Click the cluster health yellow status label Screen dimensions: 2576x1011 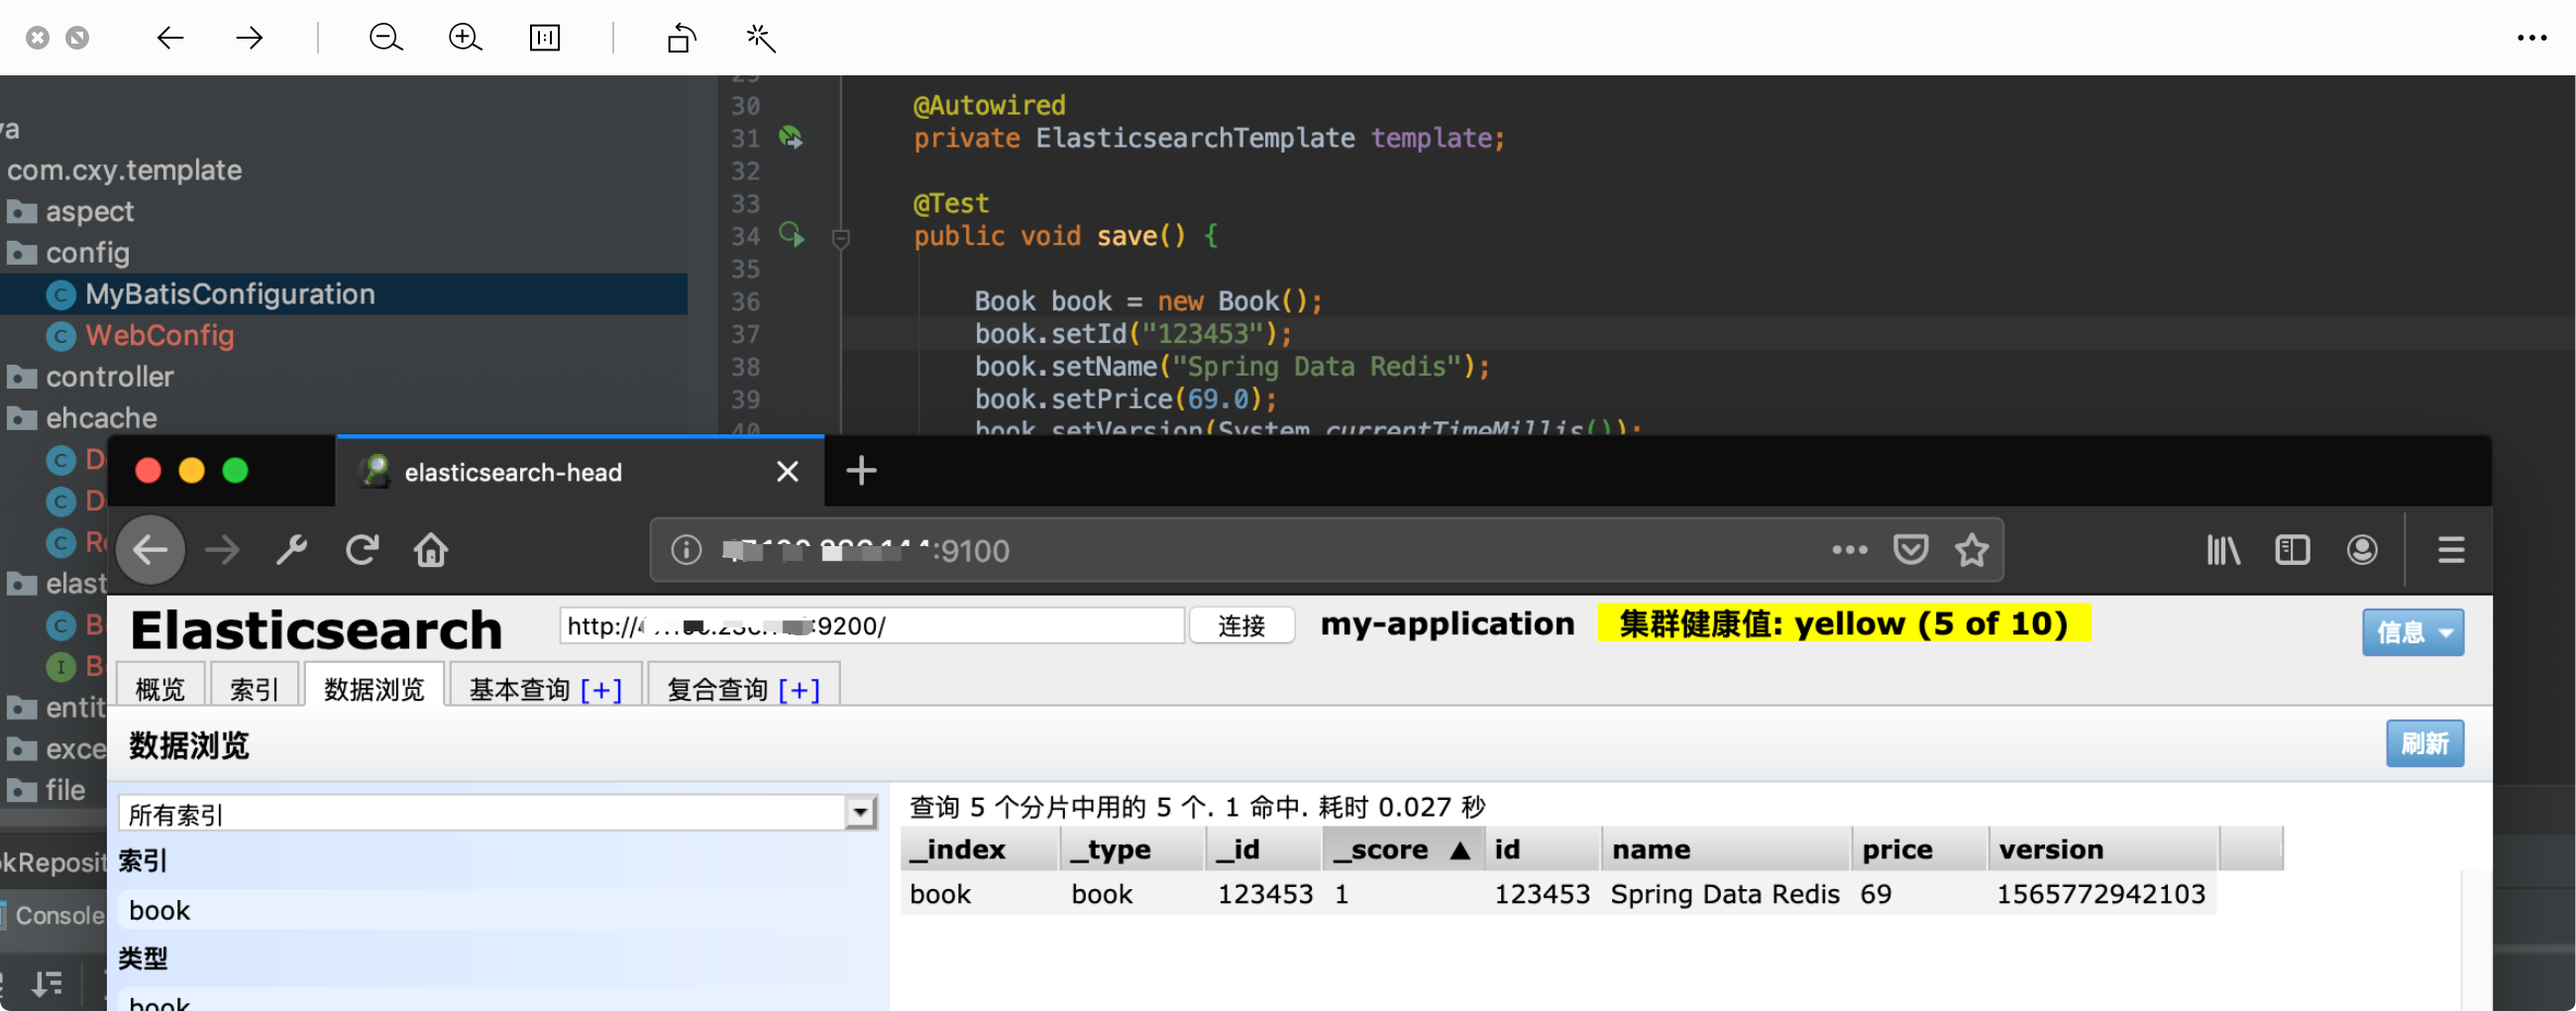coord(1843,623)
